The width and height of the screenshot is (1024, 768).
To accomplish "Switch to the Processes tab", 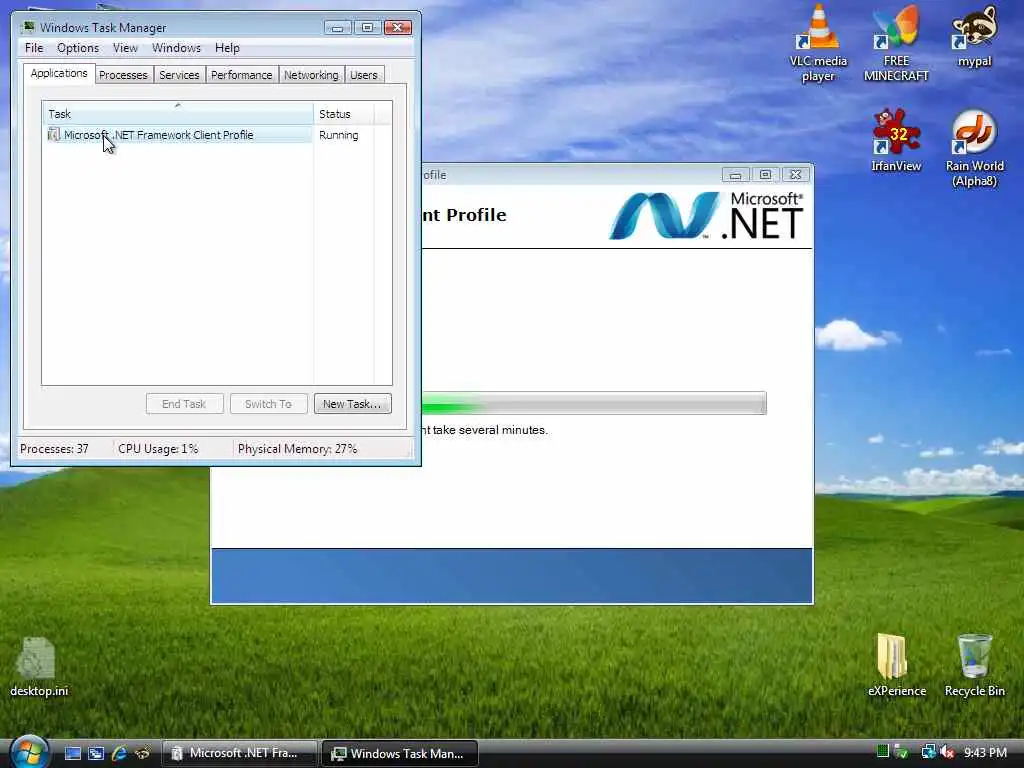I will (123, 75).
